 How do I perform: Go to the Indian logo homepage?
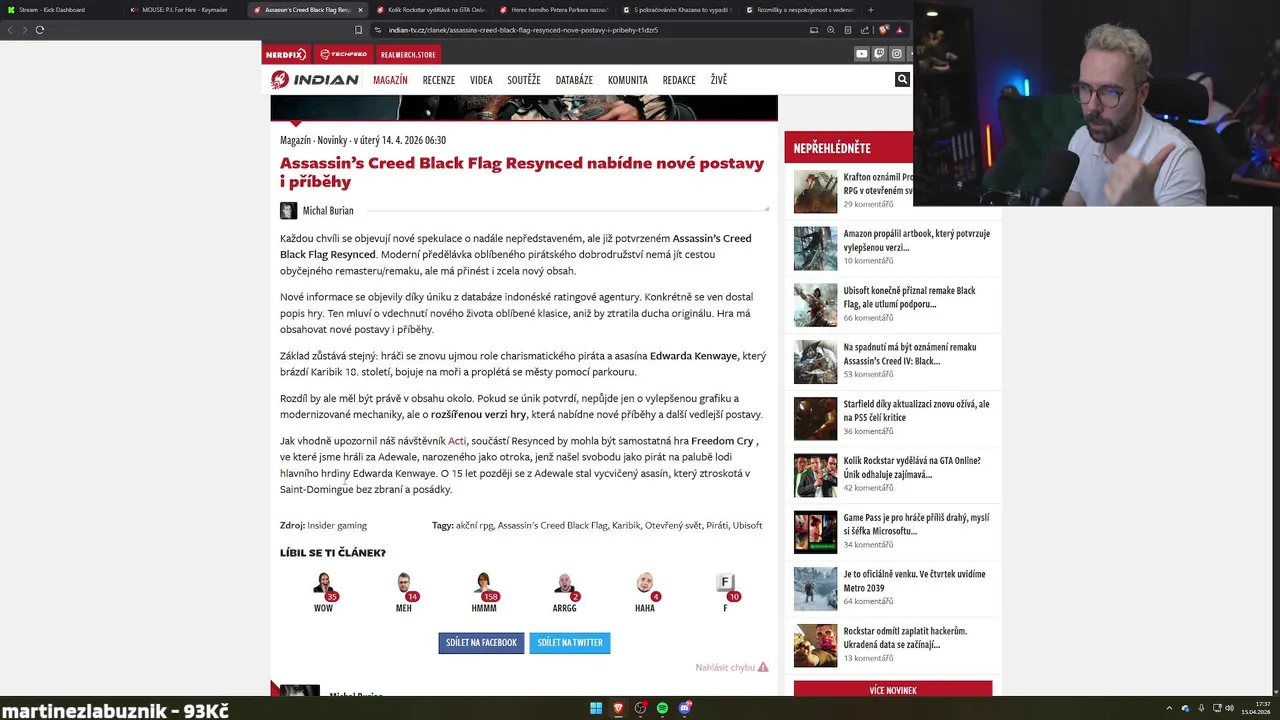pyautogui.click(x=315, y=80)
